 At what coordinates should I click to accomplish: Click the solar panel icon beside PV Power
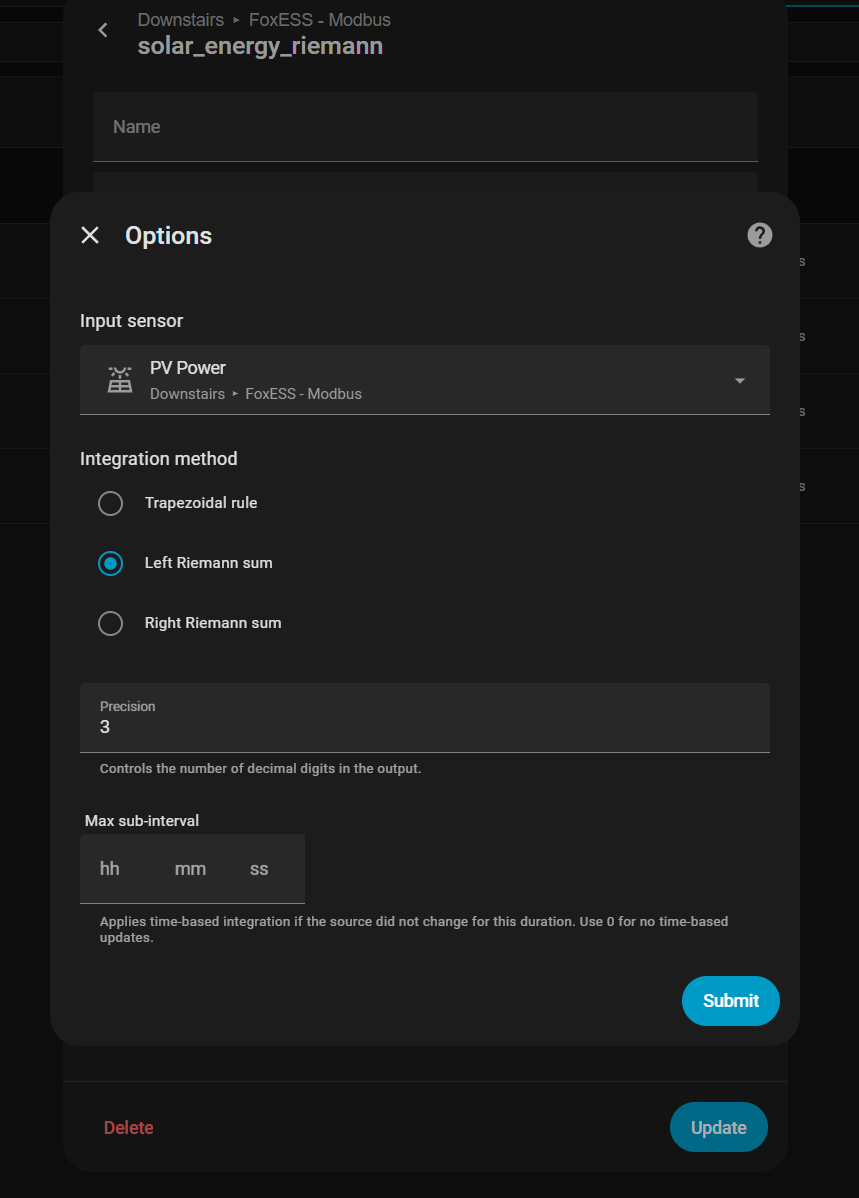click(120, 380)
